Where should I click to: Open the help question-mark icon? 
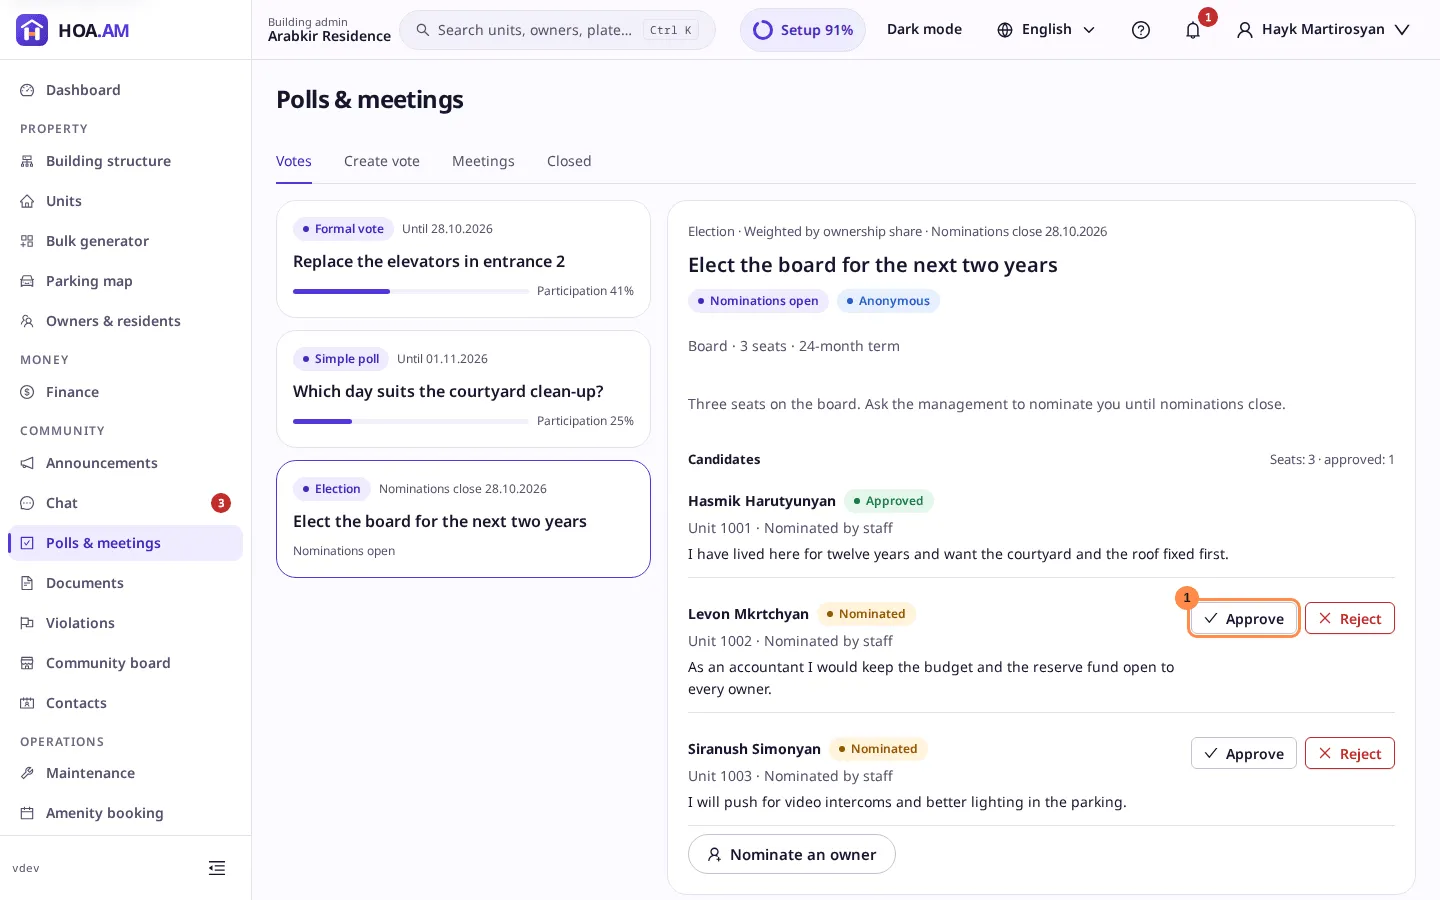click(1141, 30)
